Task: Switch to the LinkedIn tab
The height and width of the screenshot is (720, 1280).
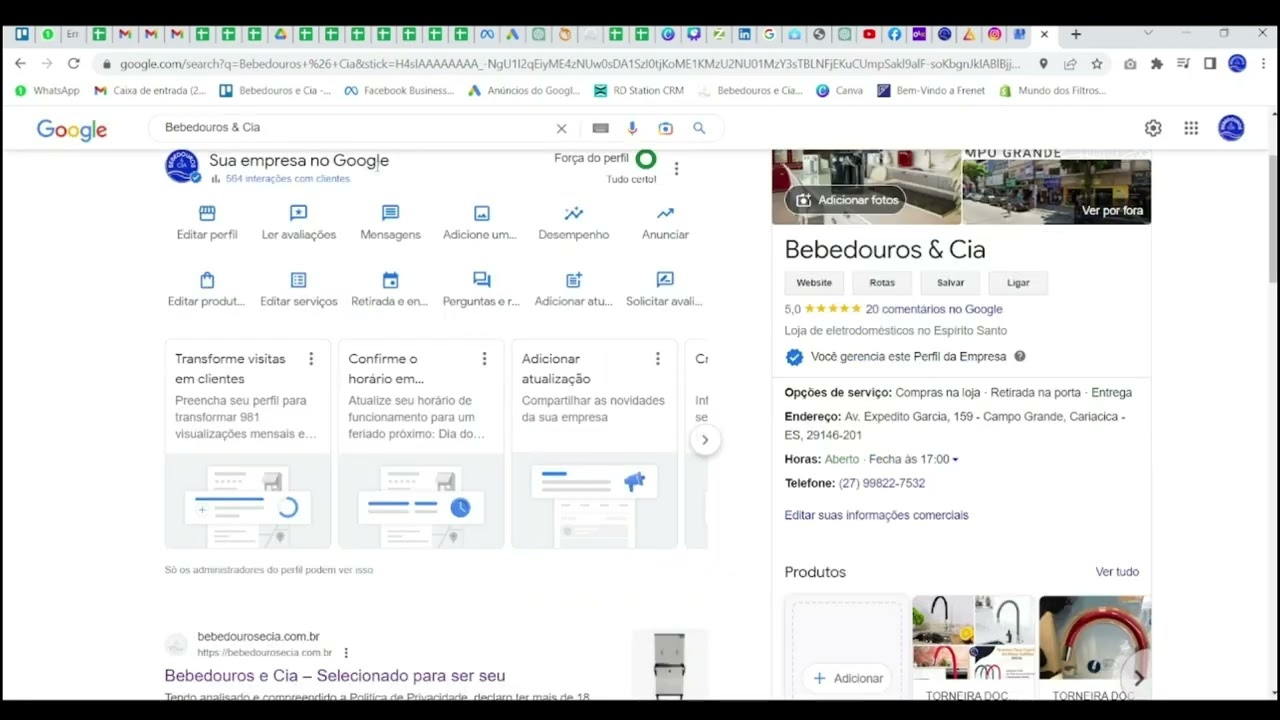Action: tap(744, 34)
